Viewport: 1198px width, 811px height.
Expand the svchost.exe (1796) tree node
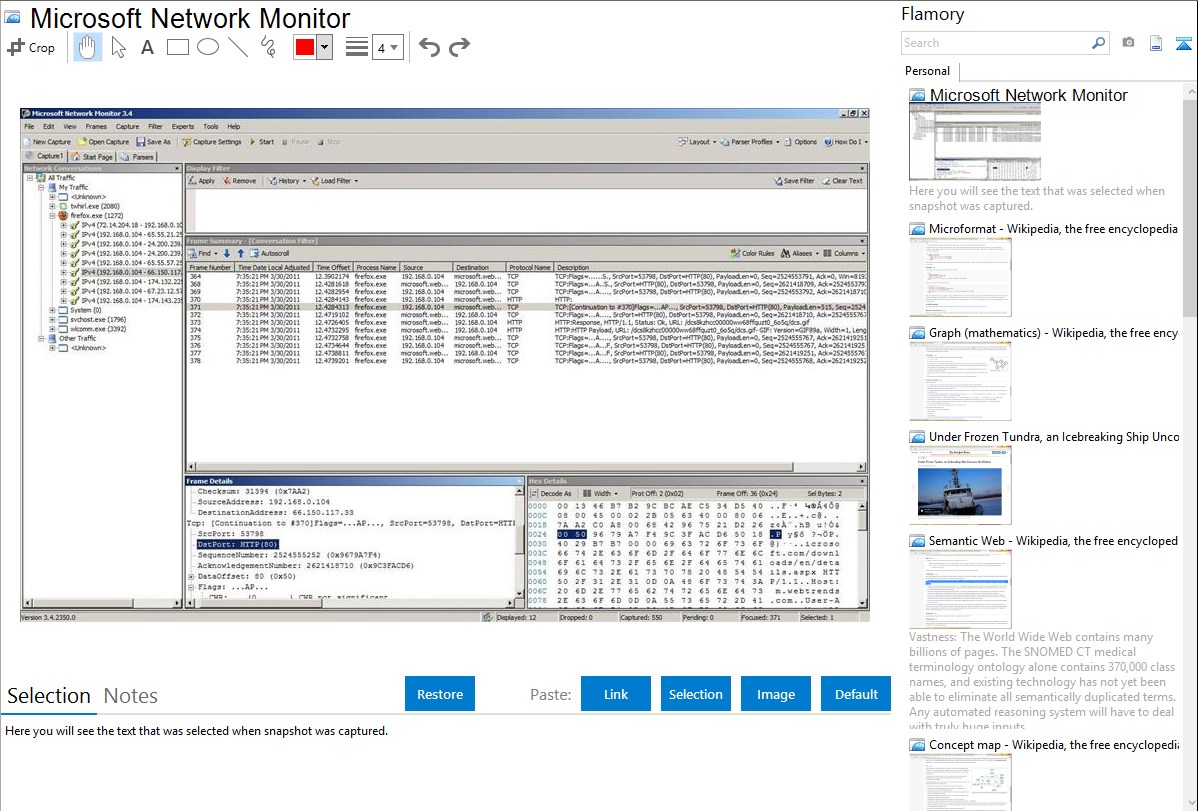(53, 320)
